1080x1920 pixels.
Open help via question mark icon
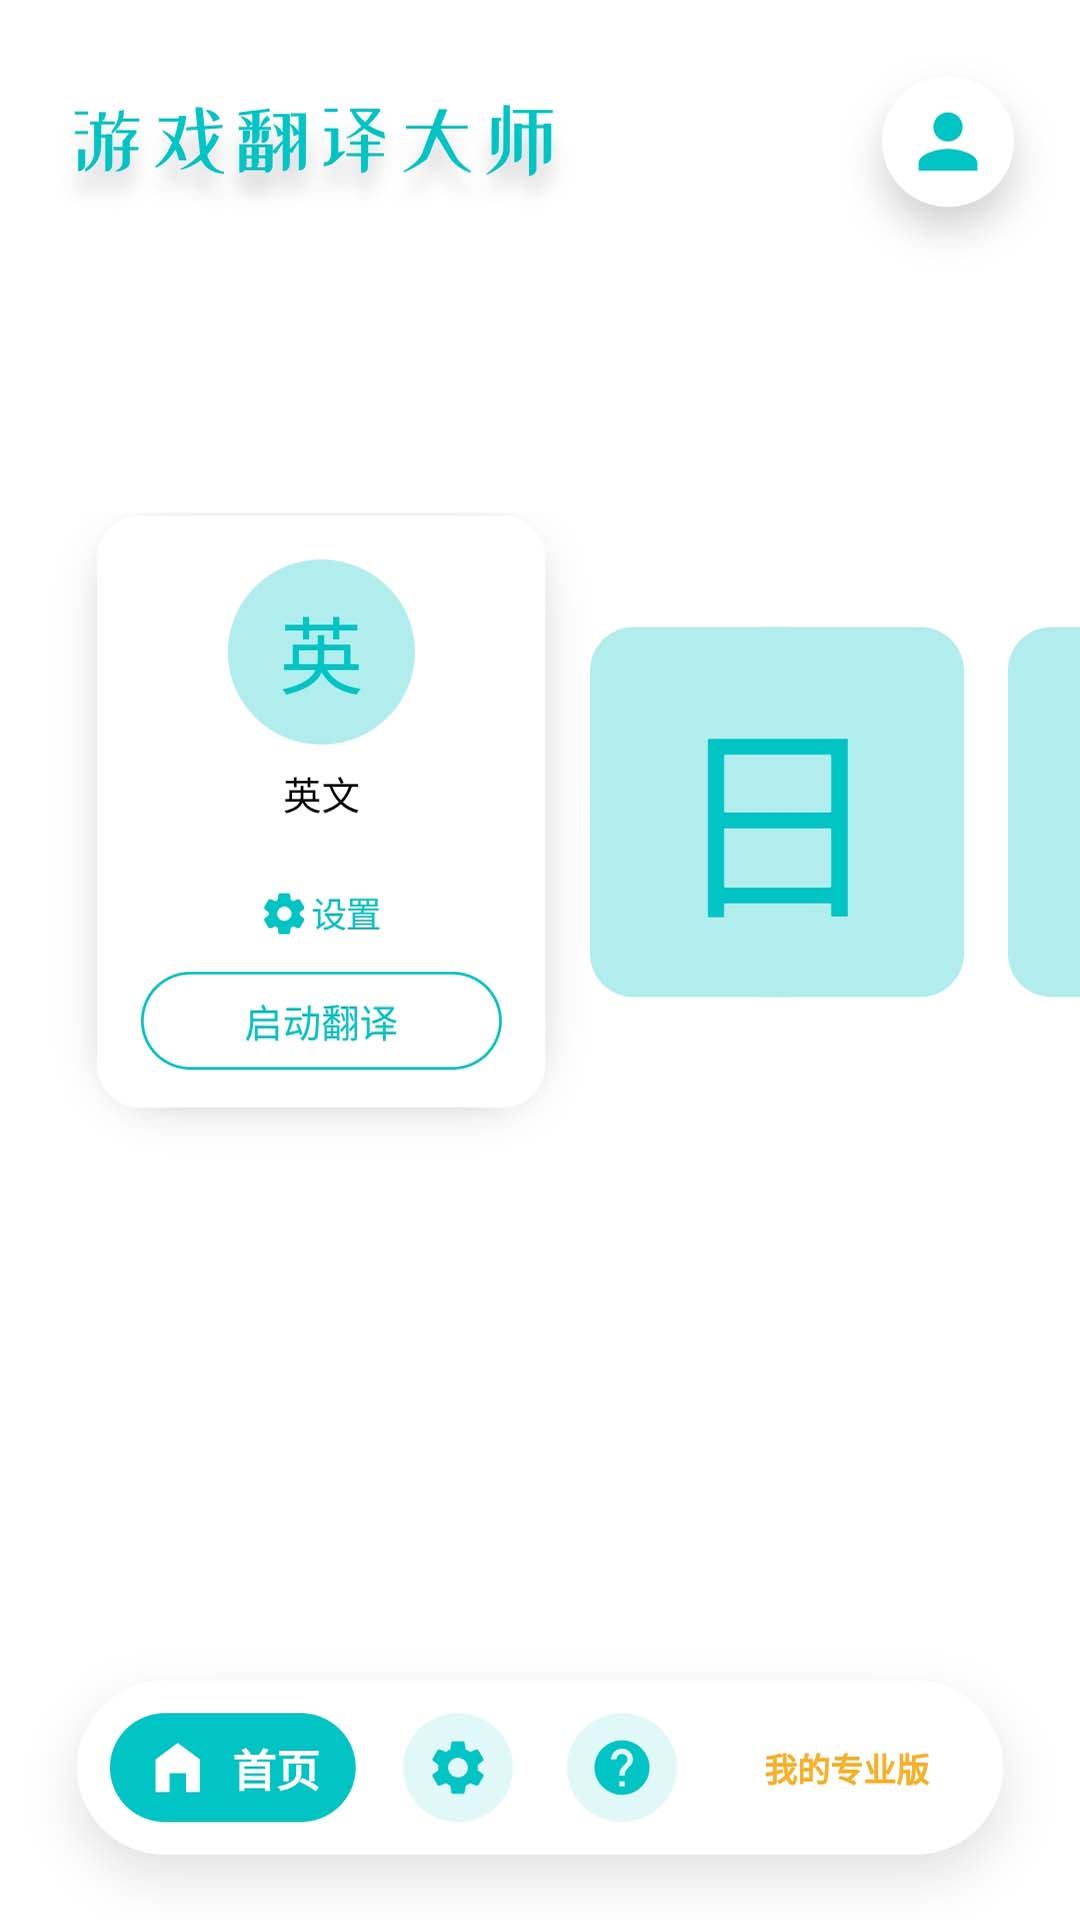click(x=622, y=1768)
